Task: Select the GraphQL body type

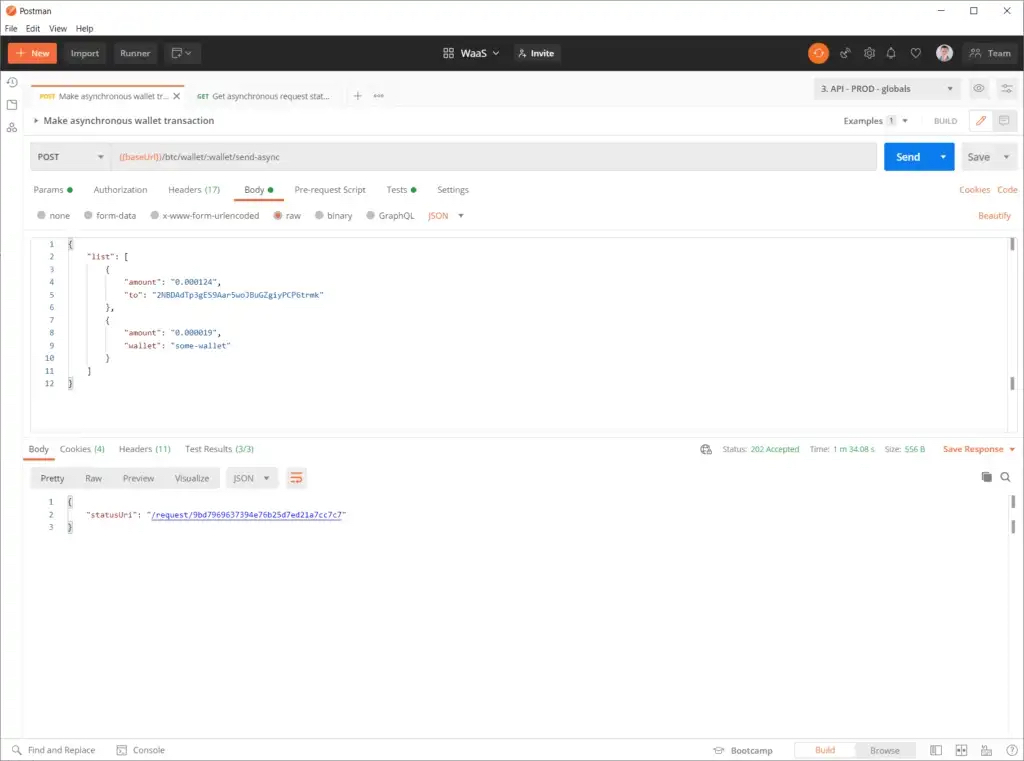Action: point(390,216)
